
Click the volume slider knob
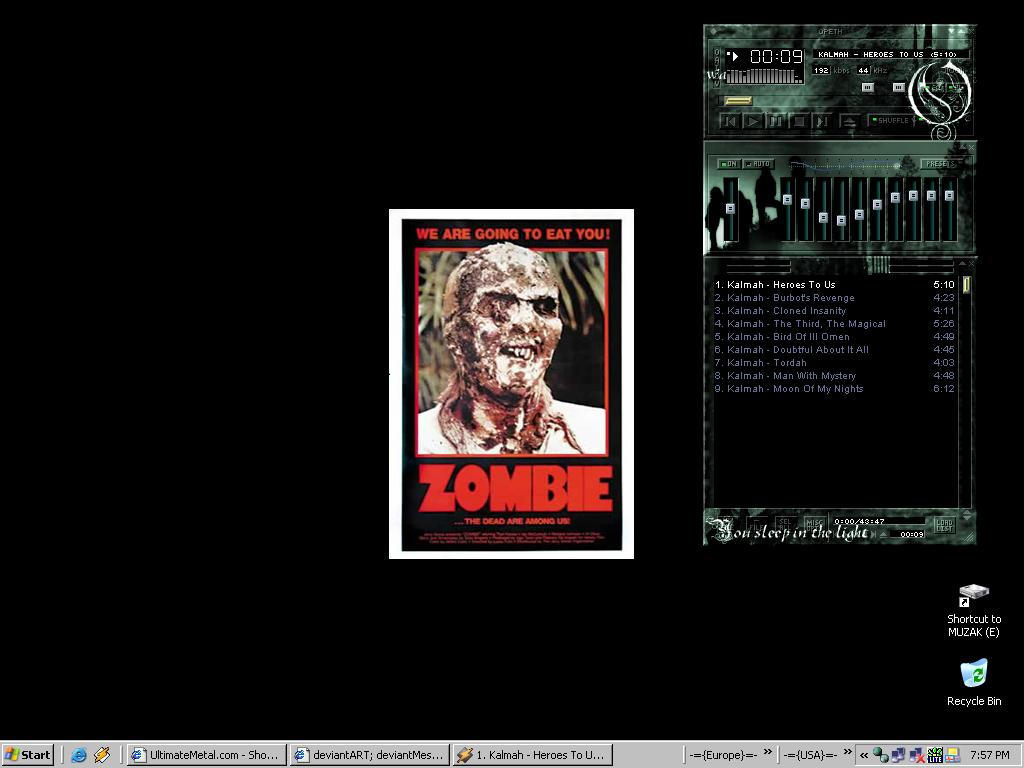click(x=868, y=88)
